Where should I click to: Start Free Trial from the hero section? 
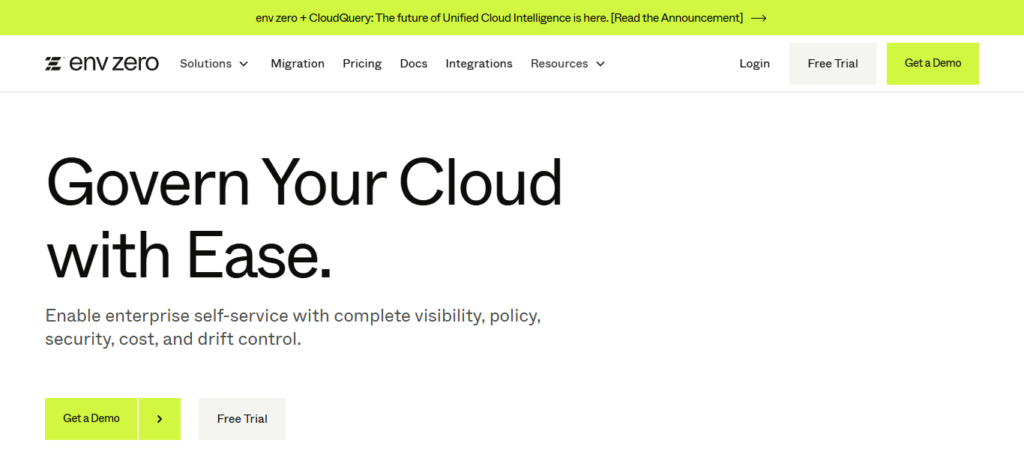coord(242,419)
